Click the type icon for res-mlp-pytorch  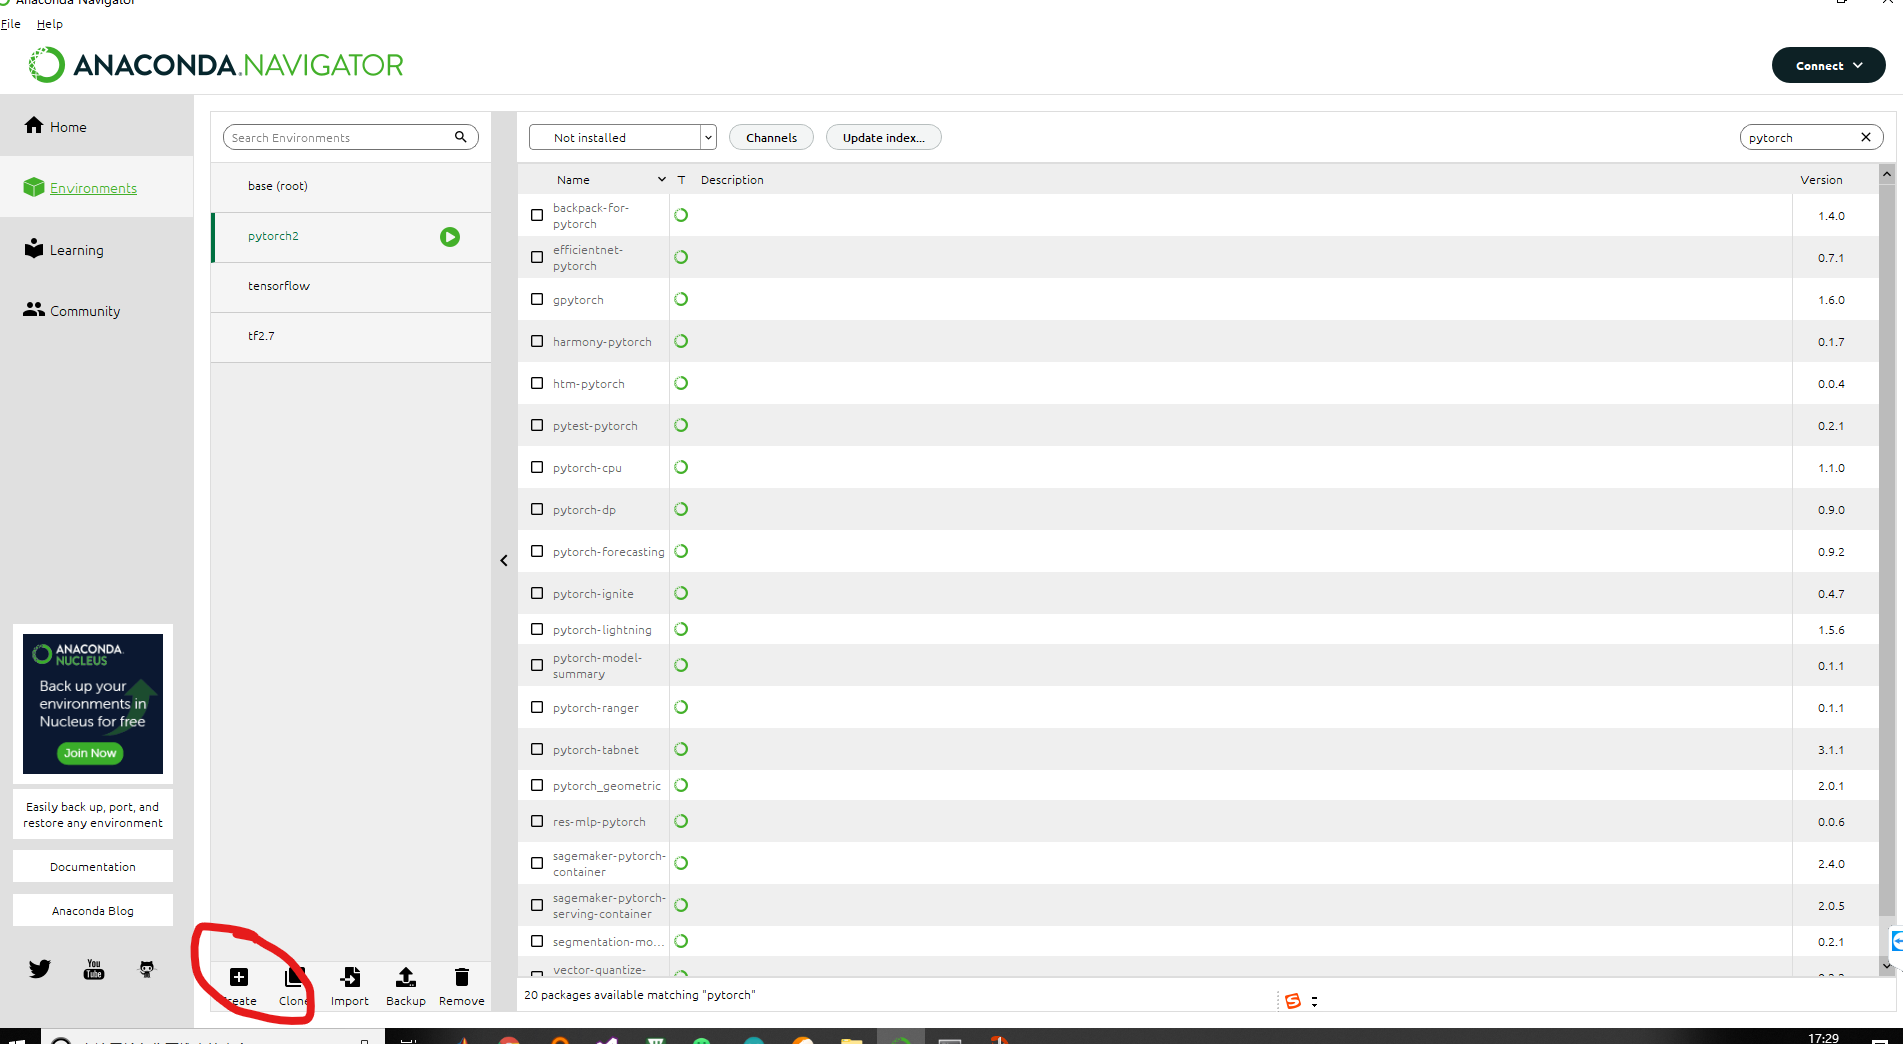point(681,821)
